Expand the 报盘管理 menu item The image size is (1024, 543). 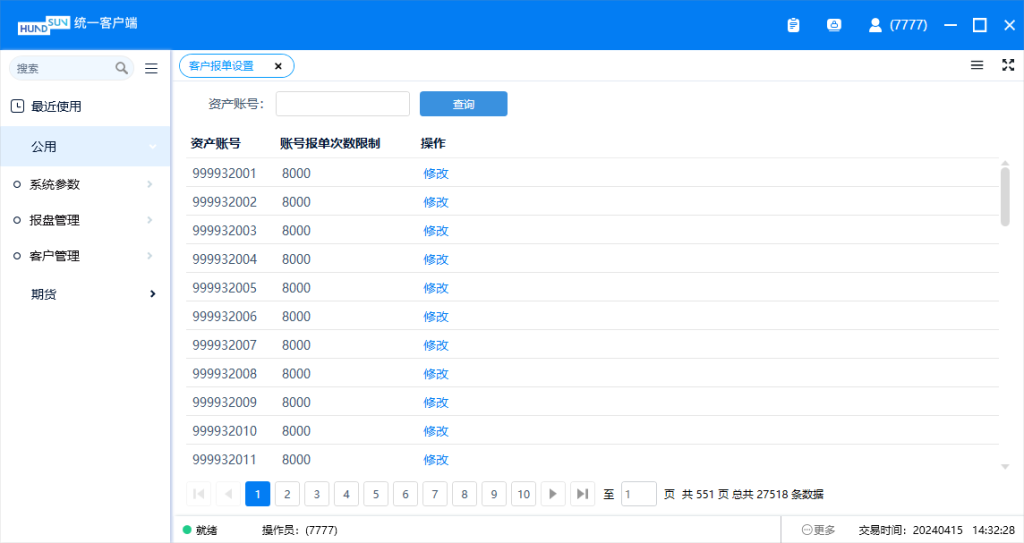point(55,220)
